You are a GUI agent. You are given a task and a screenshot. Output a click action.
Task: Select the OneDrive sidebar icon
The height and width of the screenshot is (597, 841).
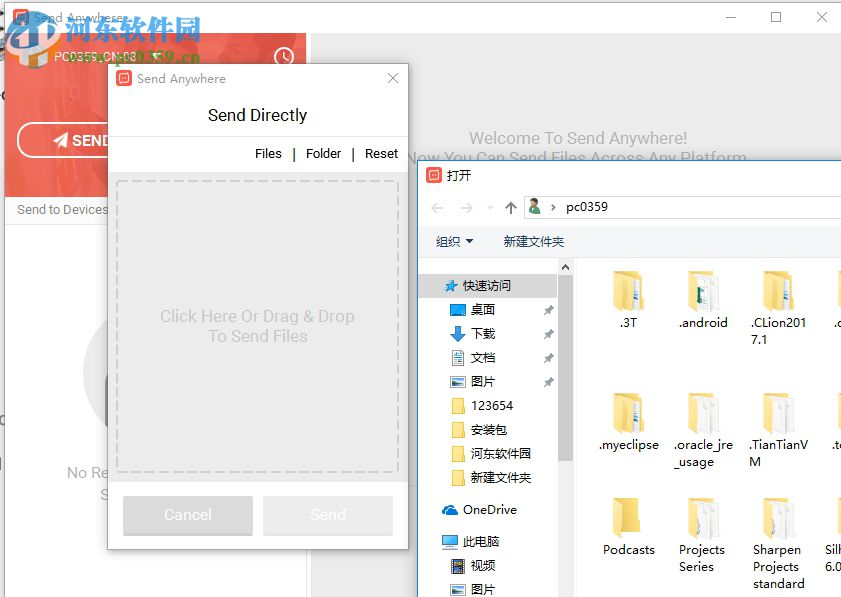tap(451, 510)
